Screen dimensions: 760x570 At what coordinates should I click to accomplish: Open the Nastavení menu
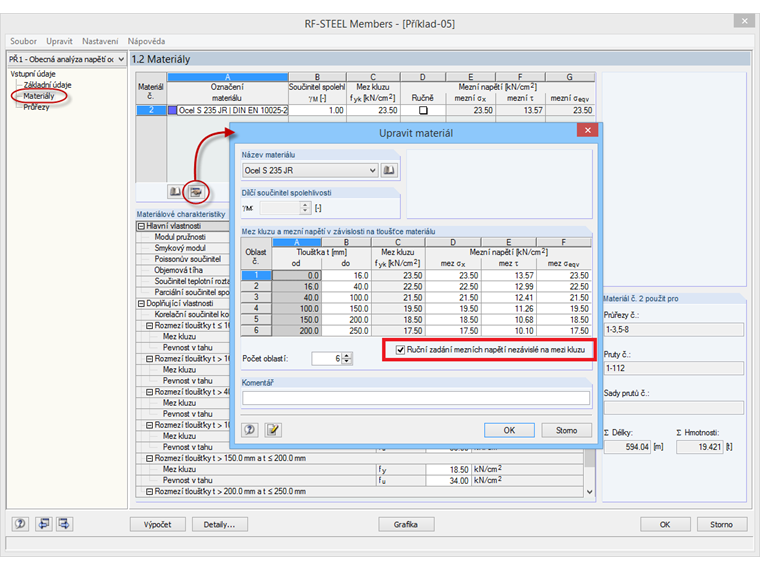100,41
